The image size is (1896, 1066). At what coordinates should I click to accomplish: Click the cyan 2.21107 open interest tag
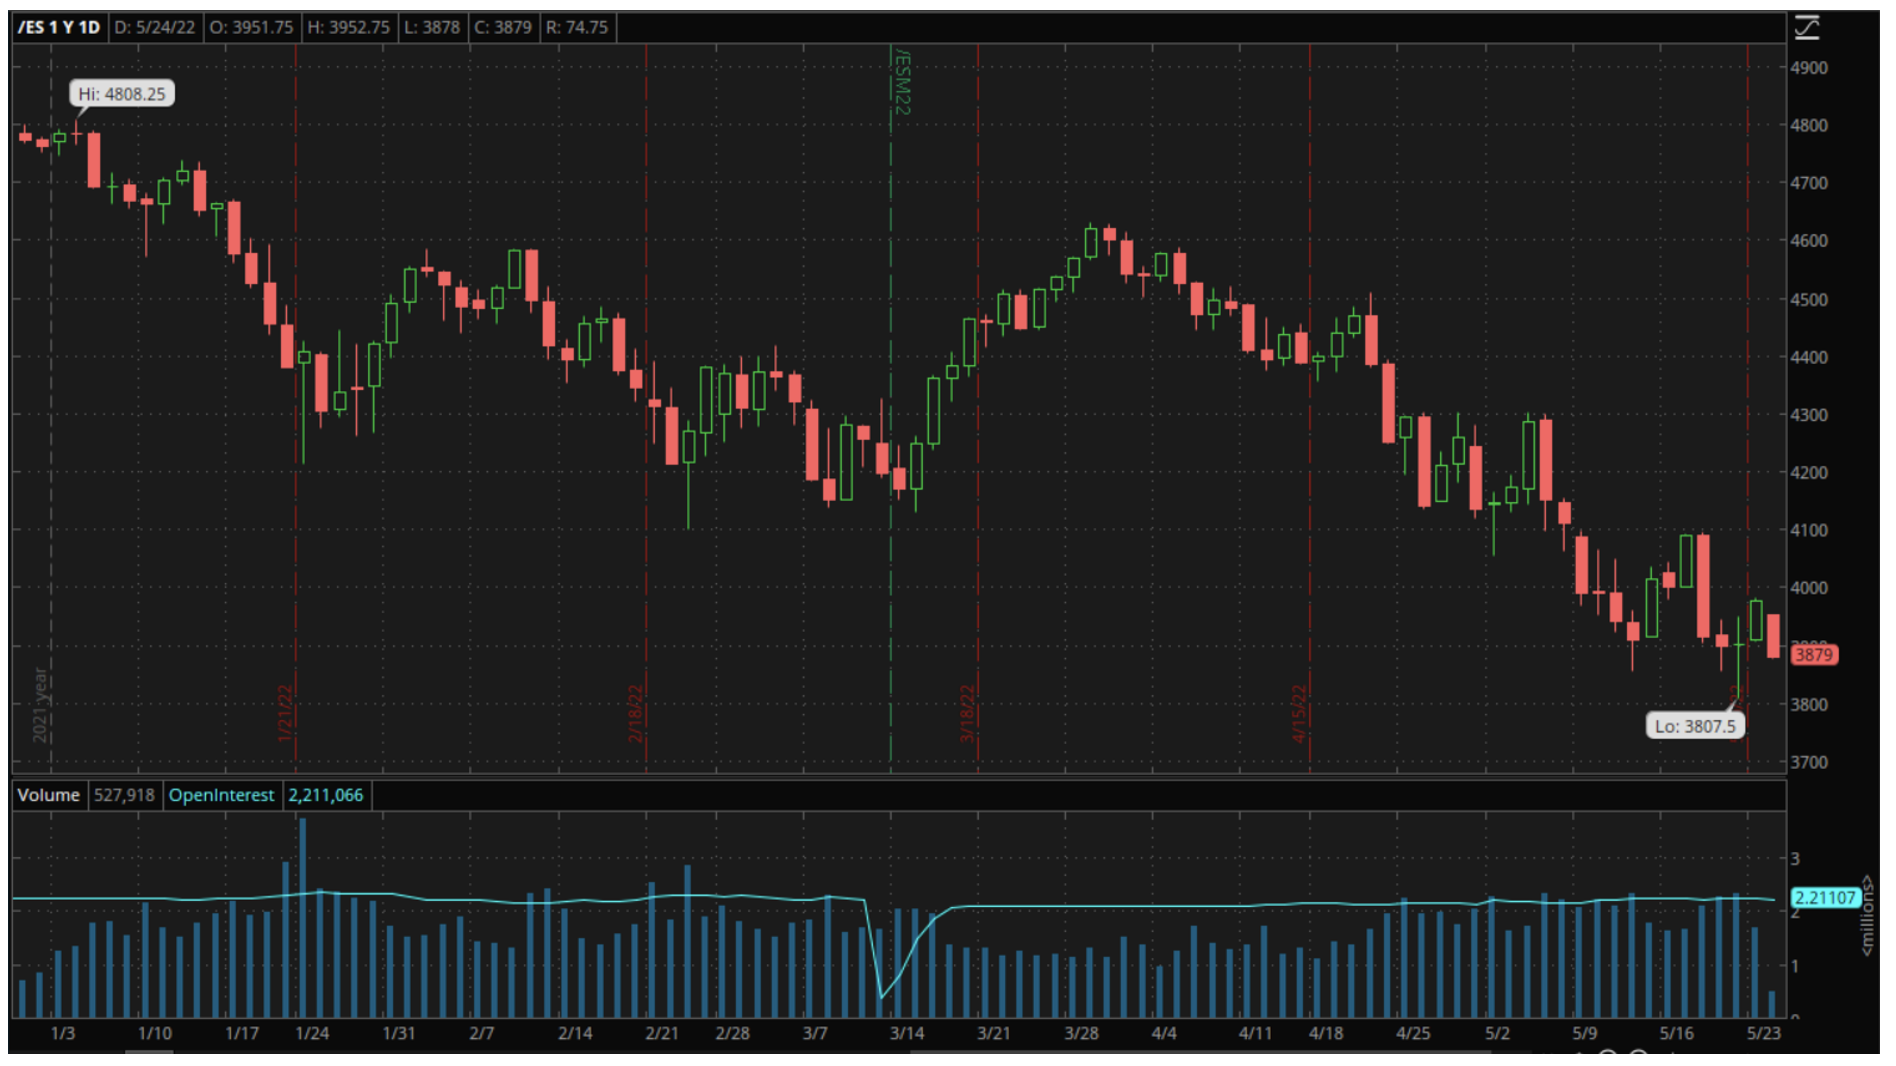click(1825, 897)
